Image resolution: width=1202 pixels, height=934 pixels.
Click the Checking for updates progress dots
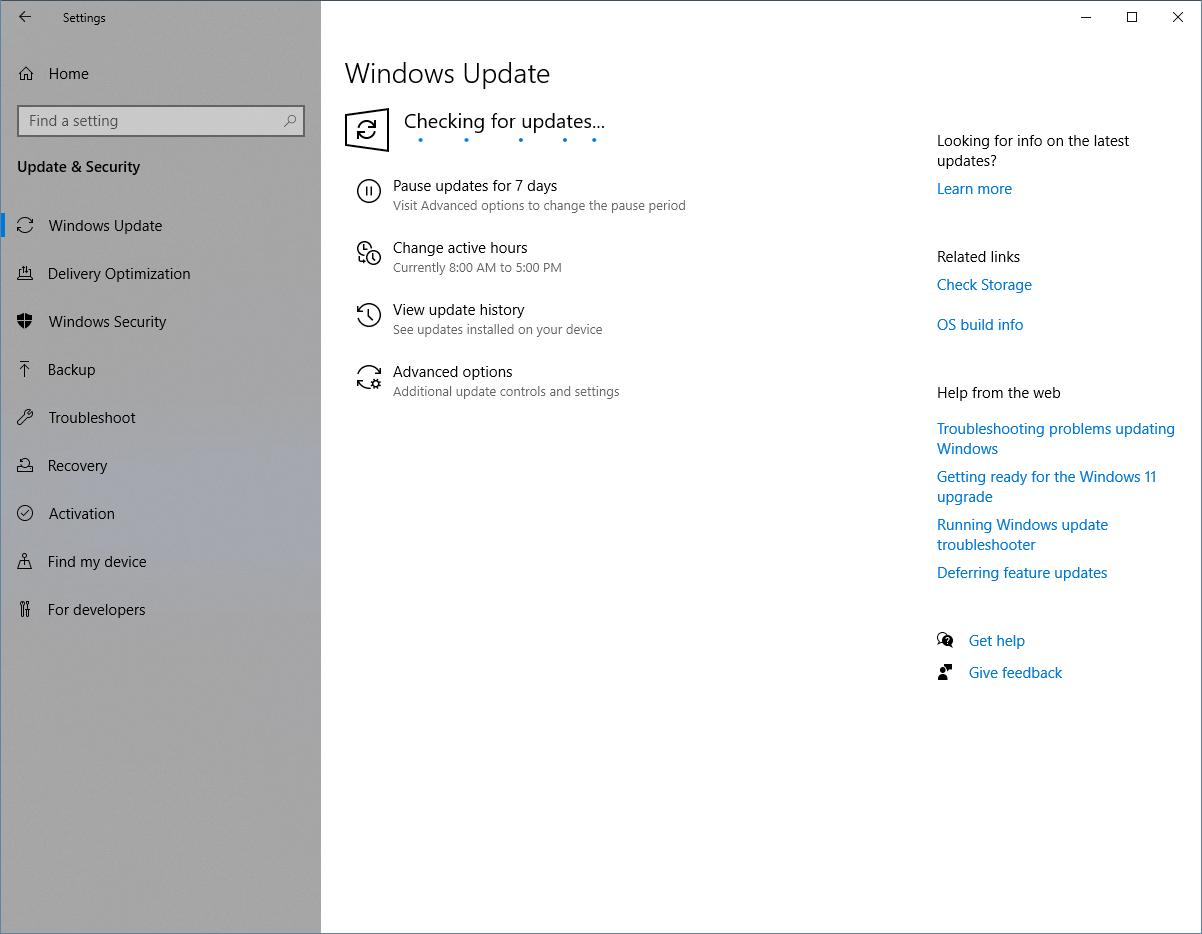pyautogui.click(x=507, y=140)
